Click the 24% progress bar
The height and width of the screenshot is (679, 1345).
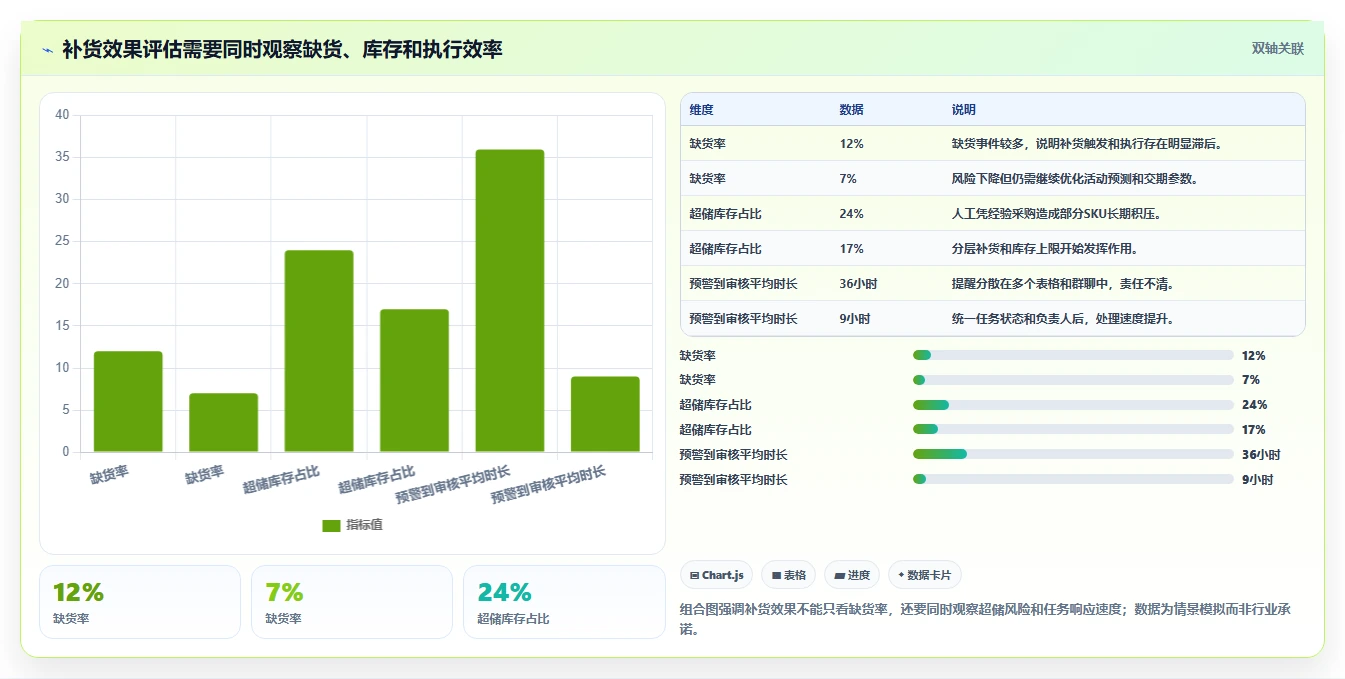[x=1073, y=405]
